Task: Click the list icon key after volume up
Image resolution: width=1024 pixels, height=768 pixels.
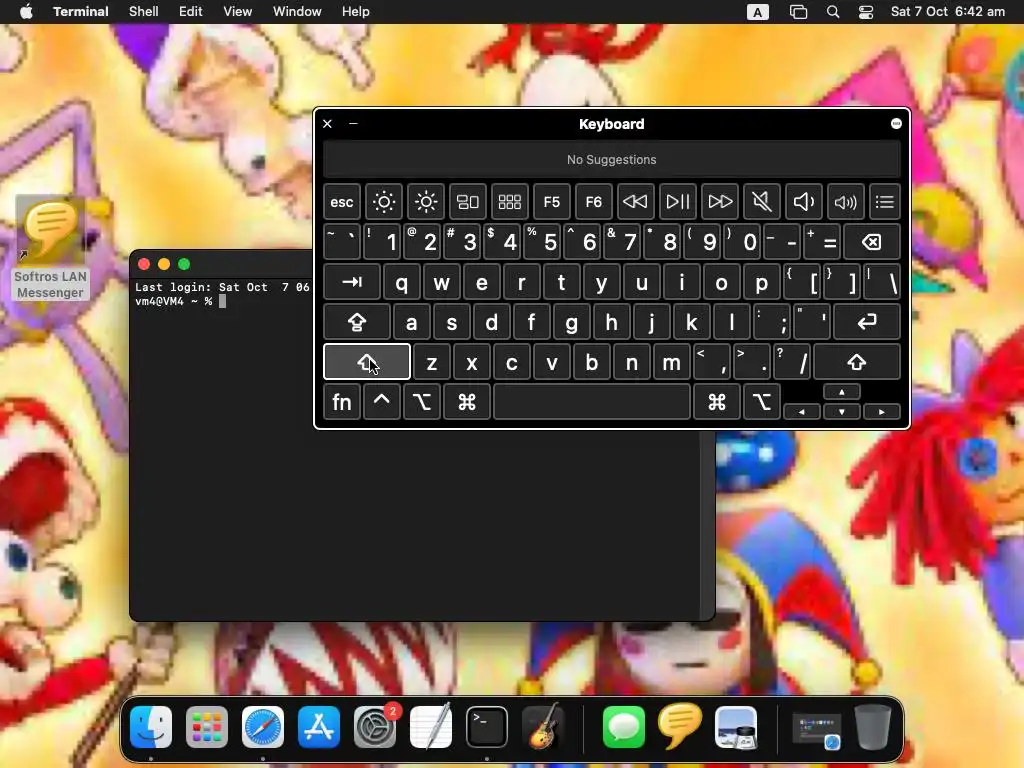Action: (884, 202)
